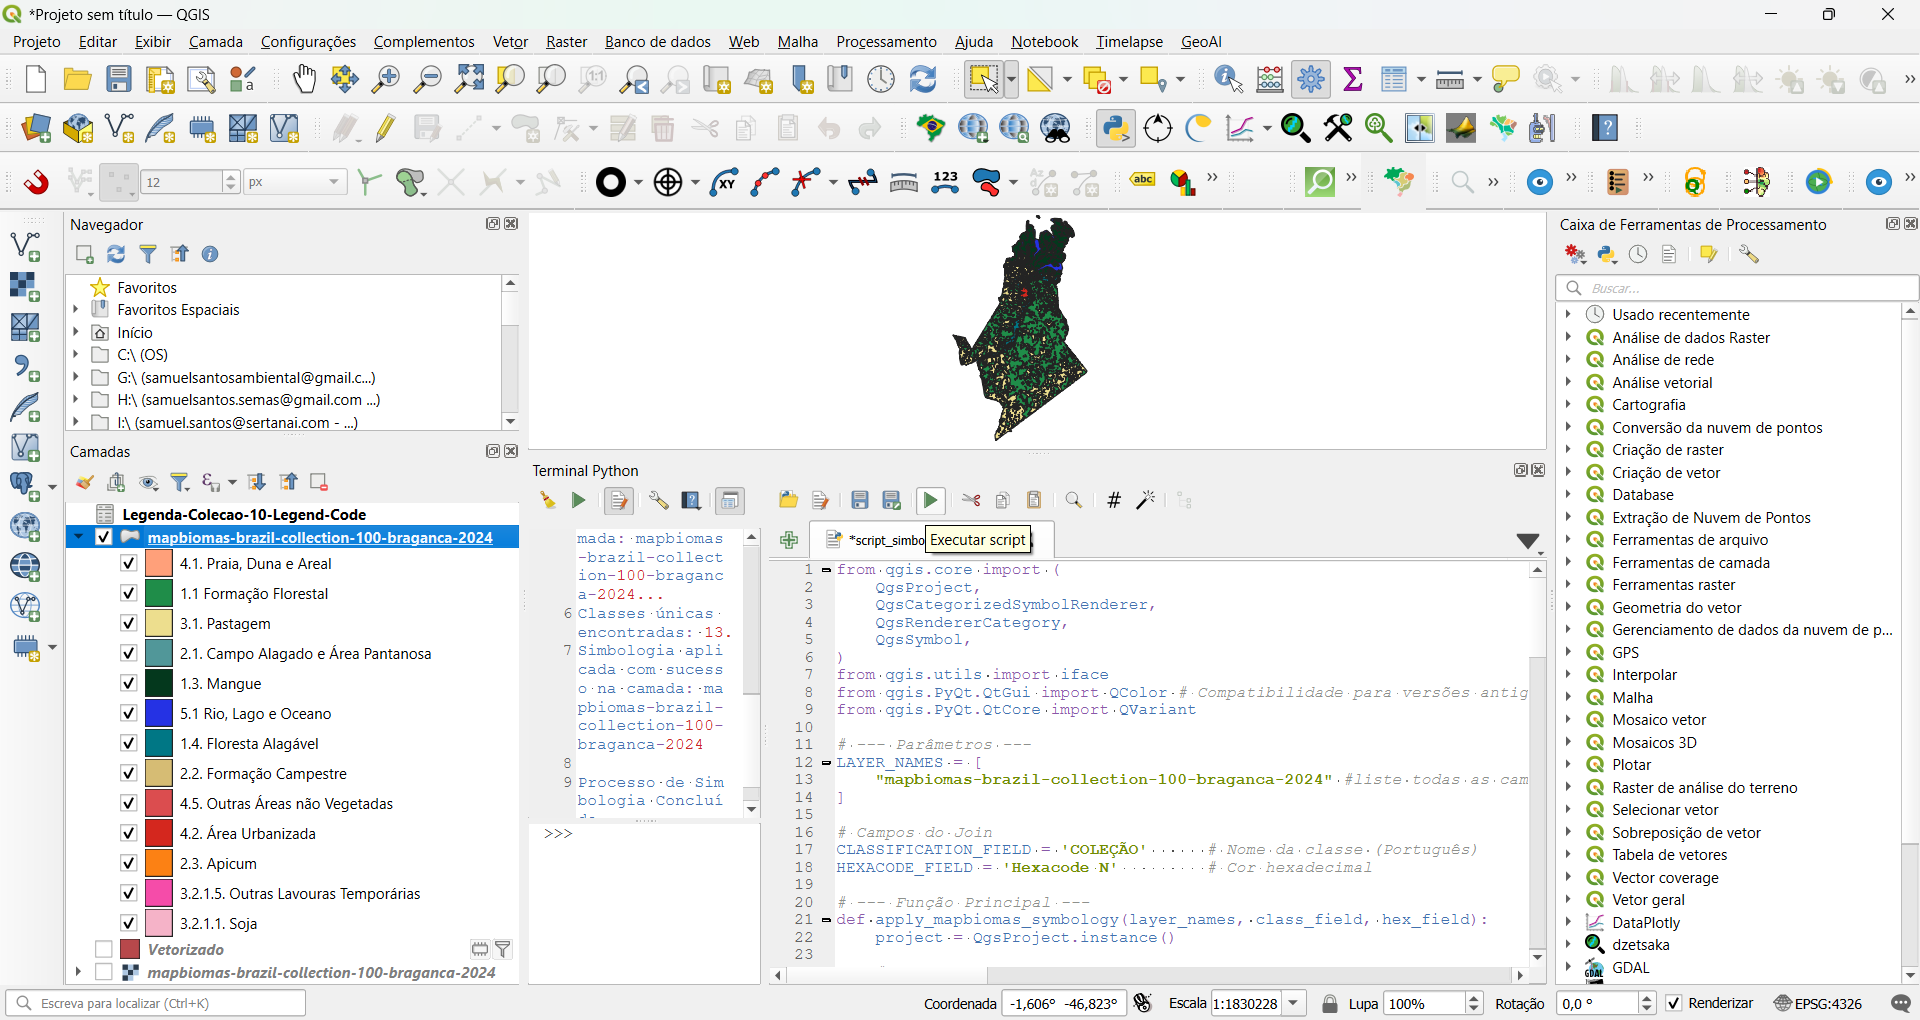
Task: Click the Refresh icon in the Navegador panel
Action: click(116, 254)
